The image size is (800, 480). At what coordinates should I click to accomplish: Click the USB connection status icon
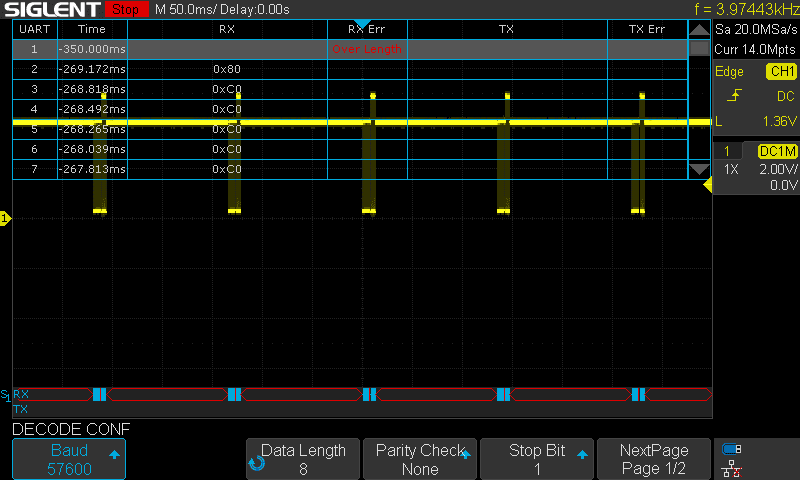tap(732, 449)
